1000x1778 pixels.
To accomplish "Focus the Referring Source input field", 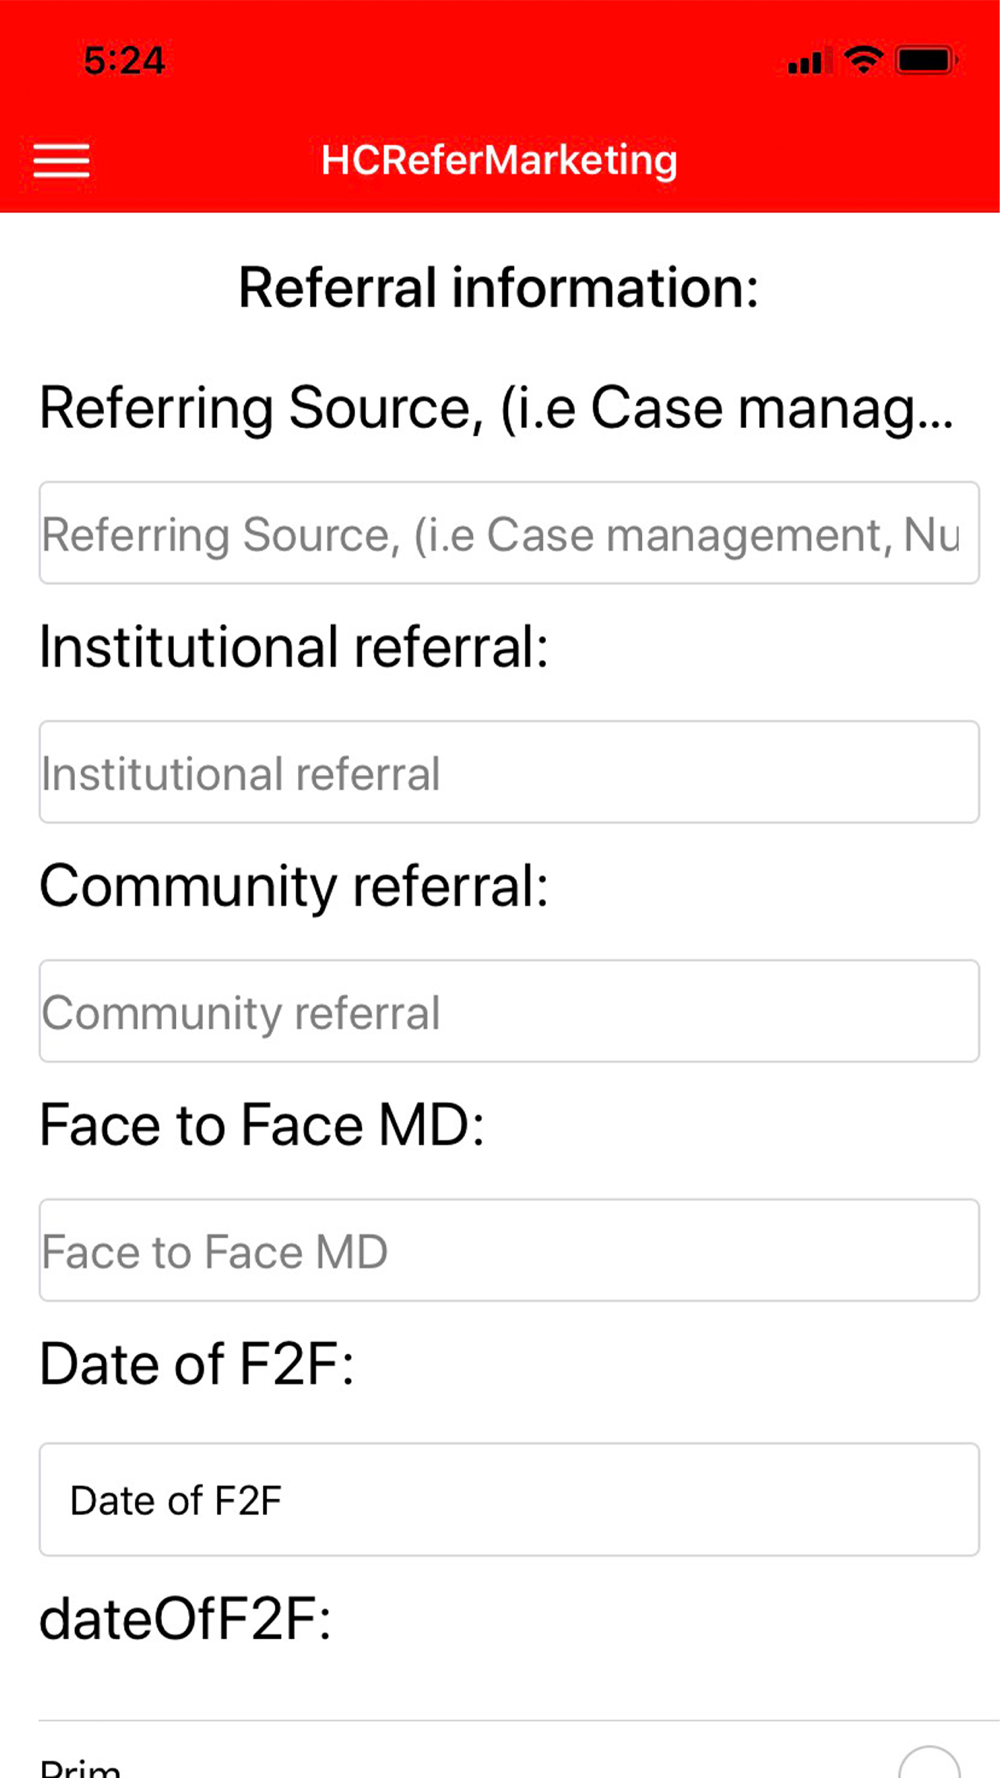I will [x=509, y=533].
